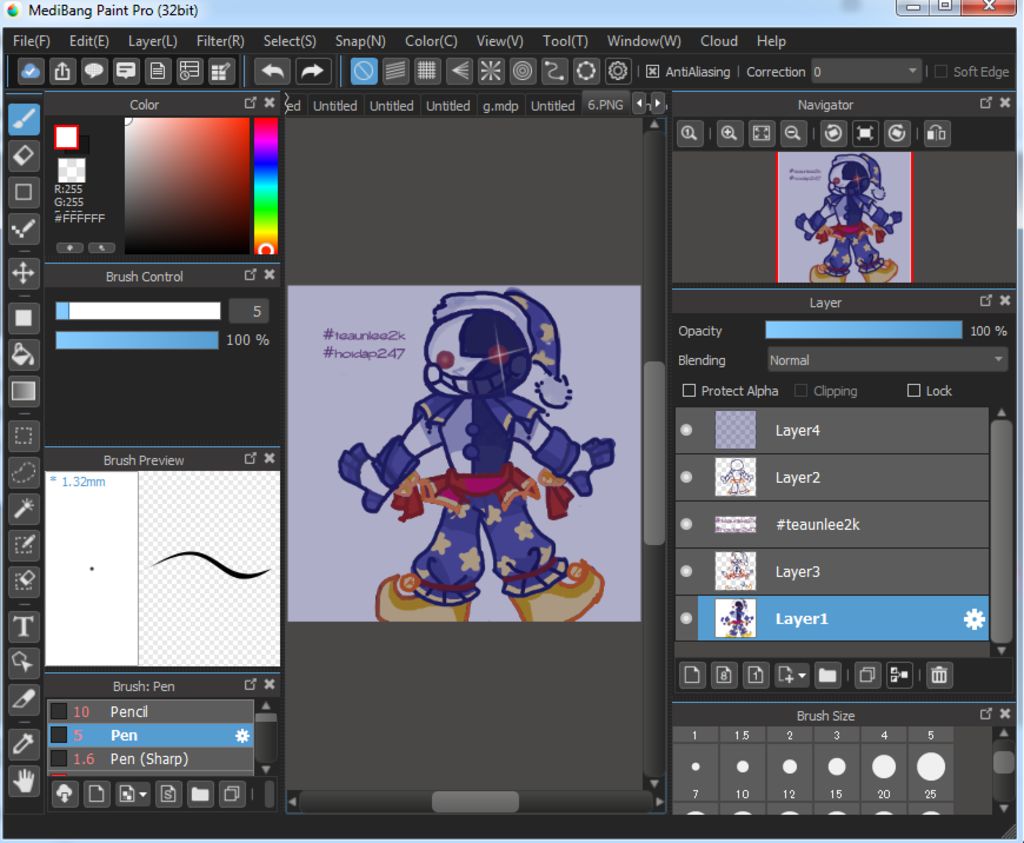Zoom in within Navigator panel
Screen dimensions: 1024x843
click(x=729, y=134)
